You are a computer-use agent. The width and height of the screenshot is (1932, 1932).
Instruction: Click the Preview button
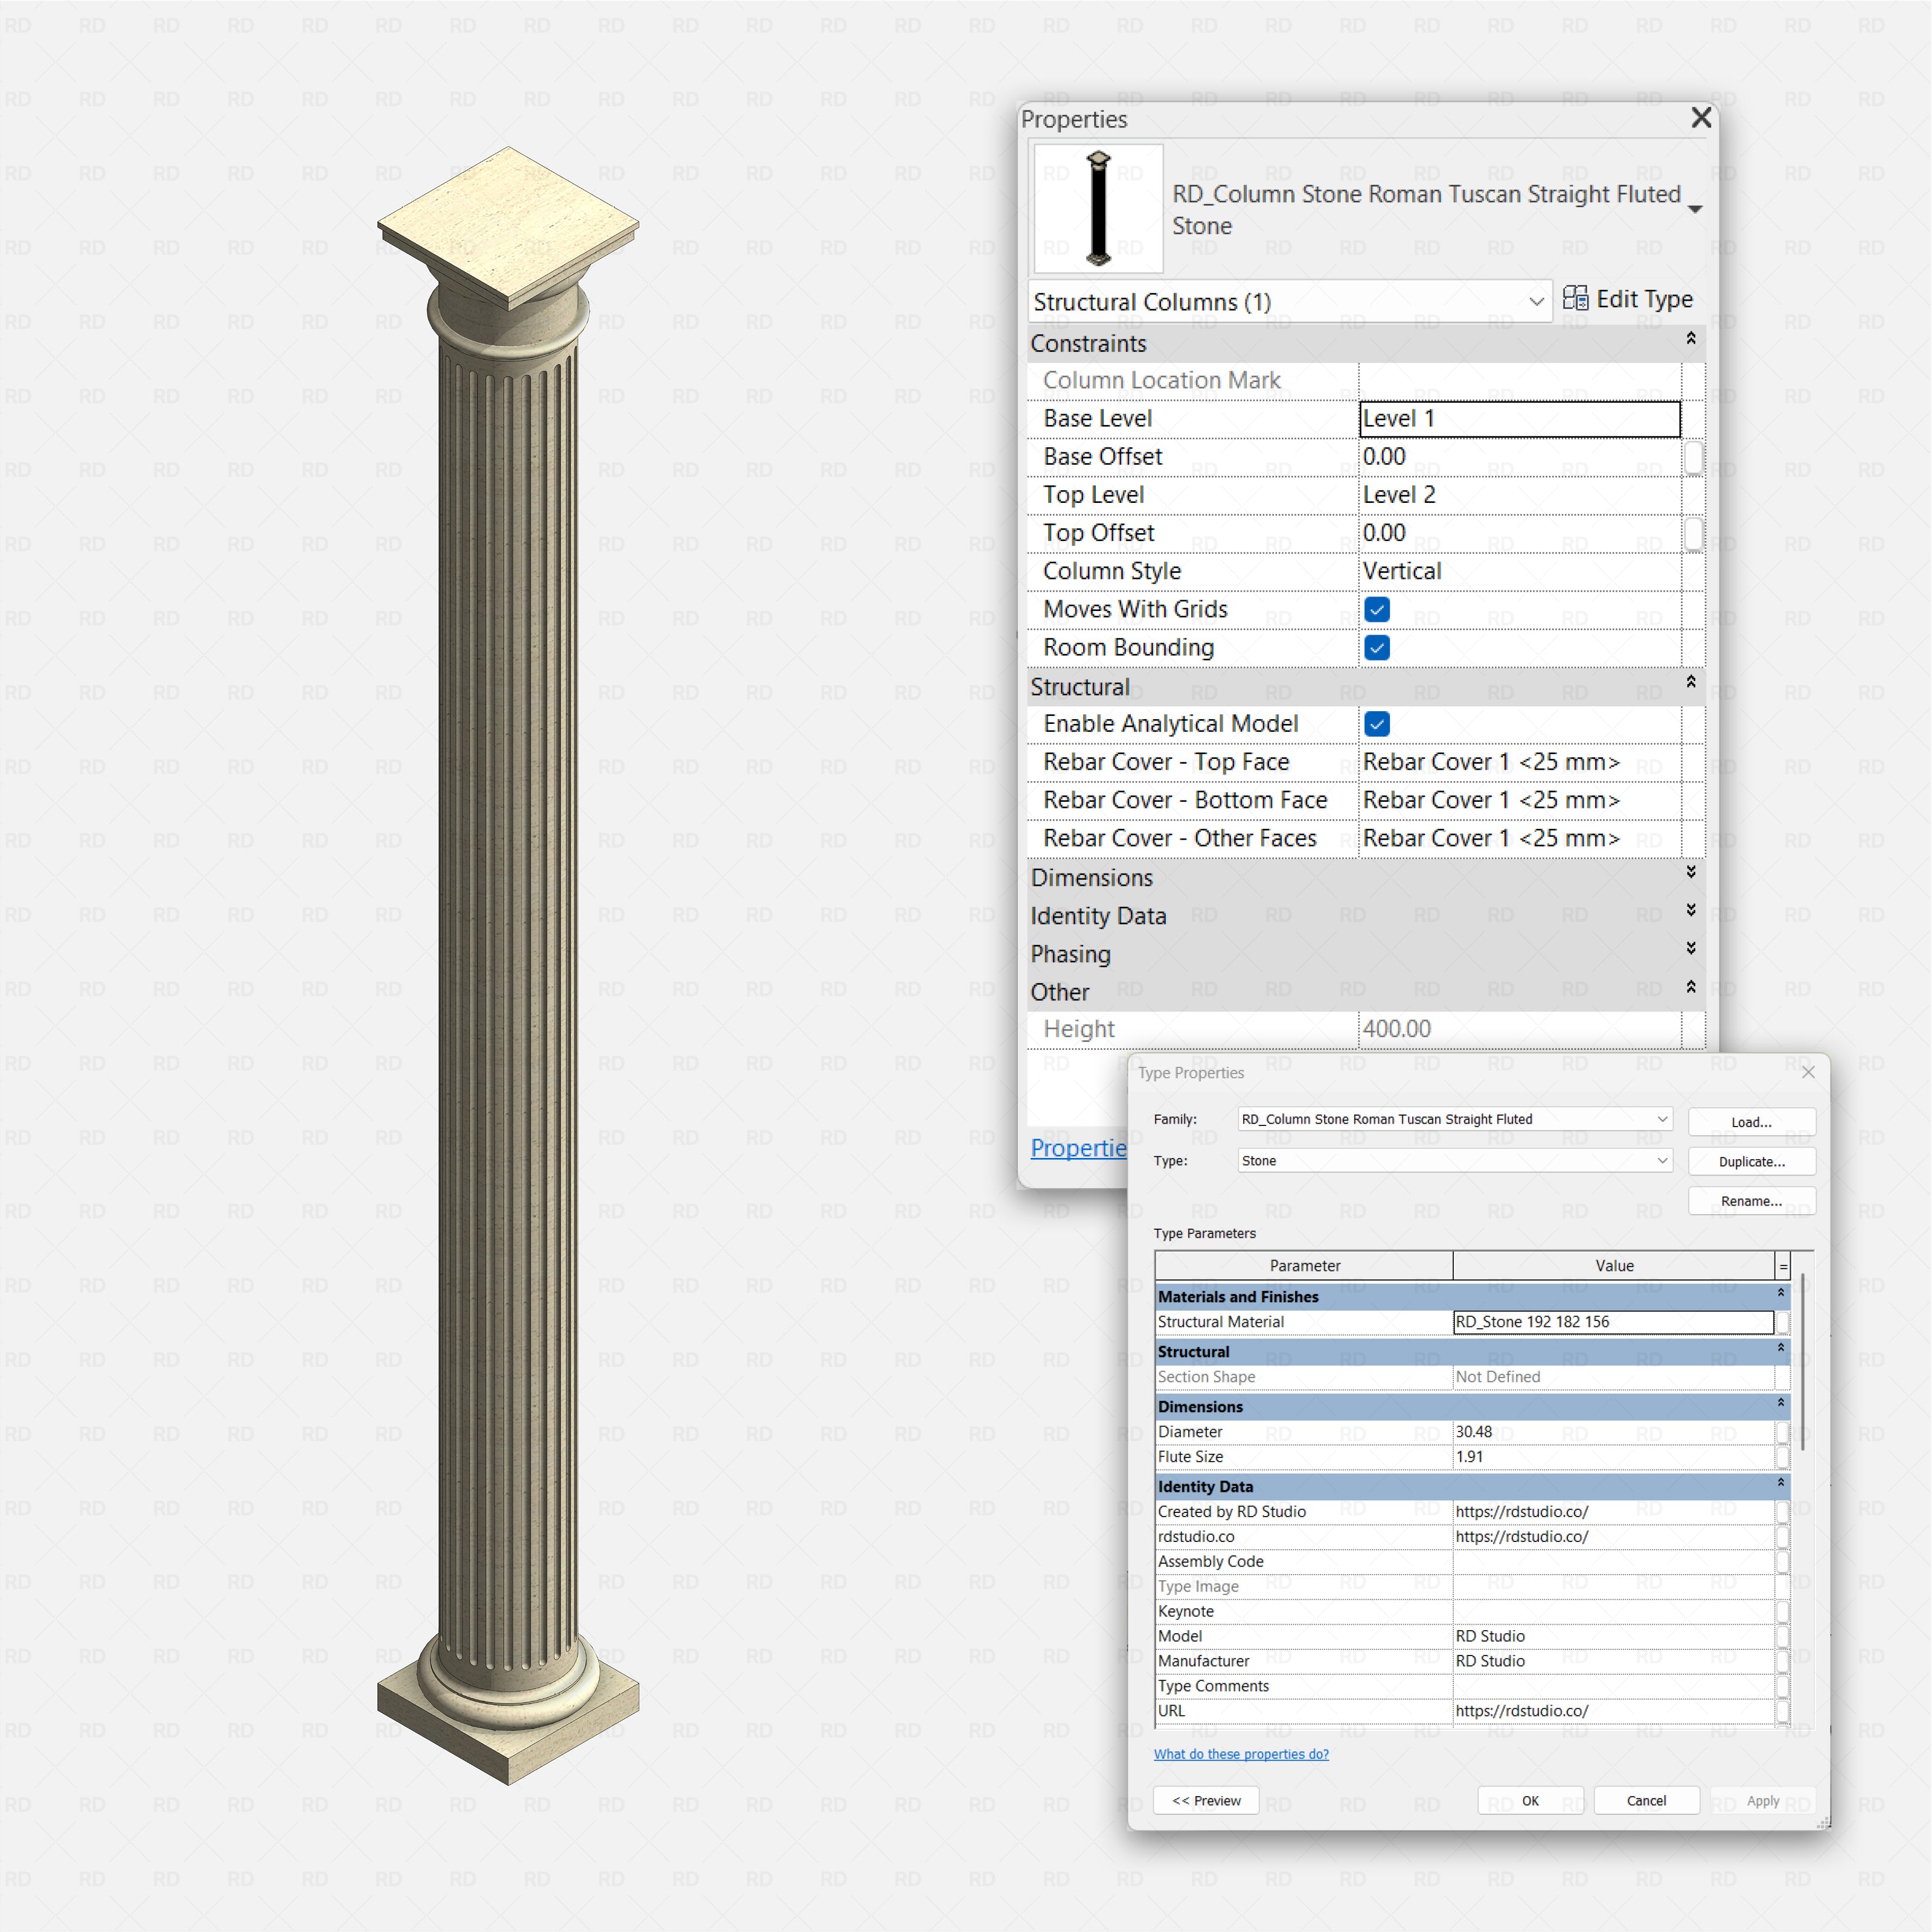click(x=1206, y=1800)
